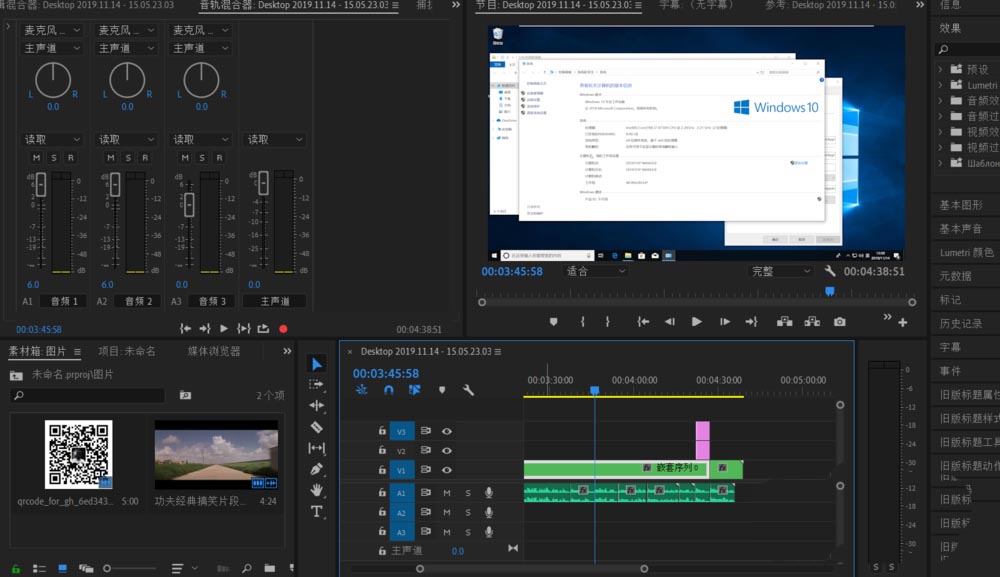Expand the Lumetri presets folder in effects
The image size is (1000, 577).
941,86
